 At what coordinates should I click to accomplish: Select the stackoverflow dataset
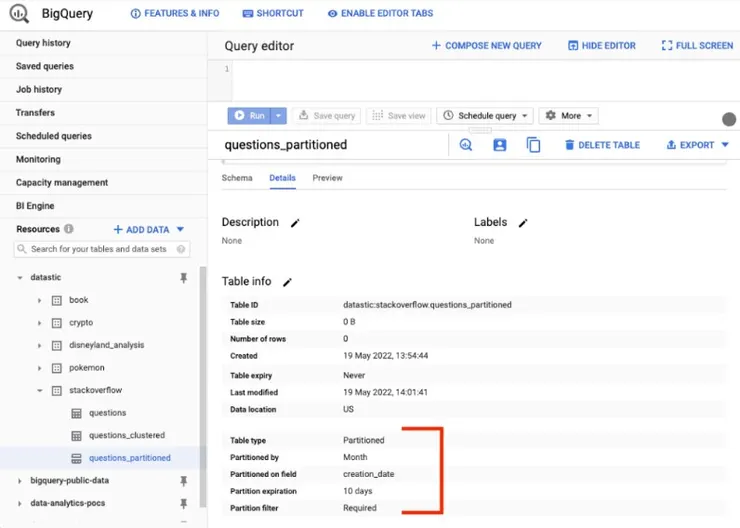click(95, 390)
